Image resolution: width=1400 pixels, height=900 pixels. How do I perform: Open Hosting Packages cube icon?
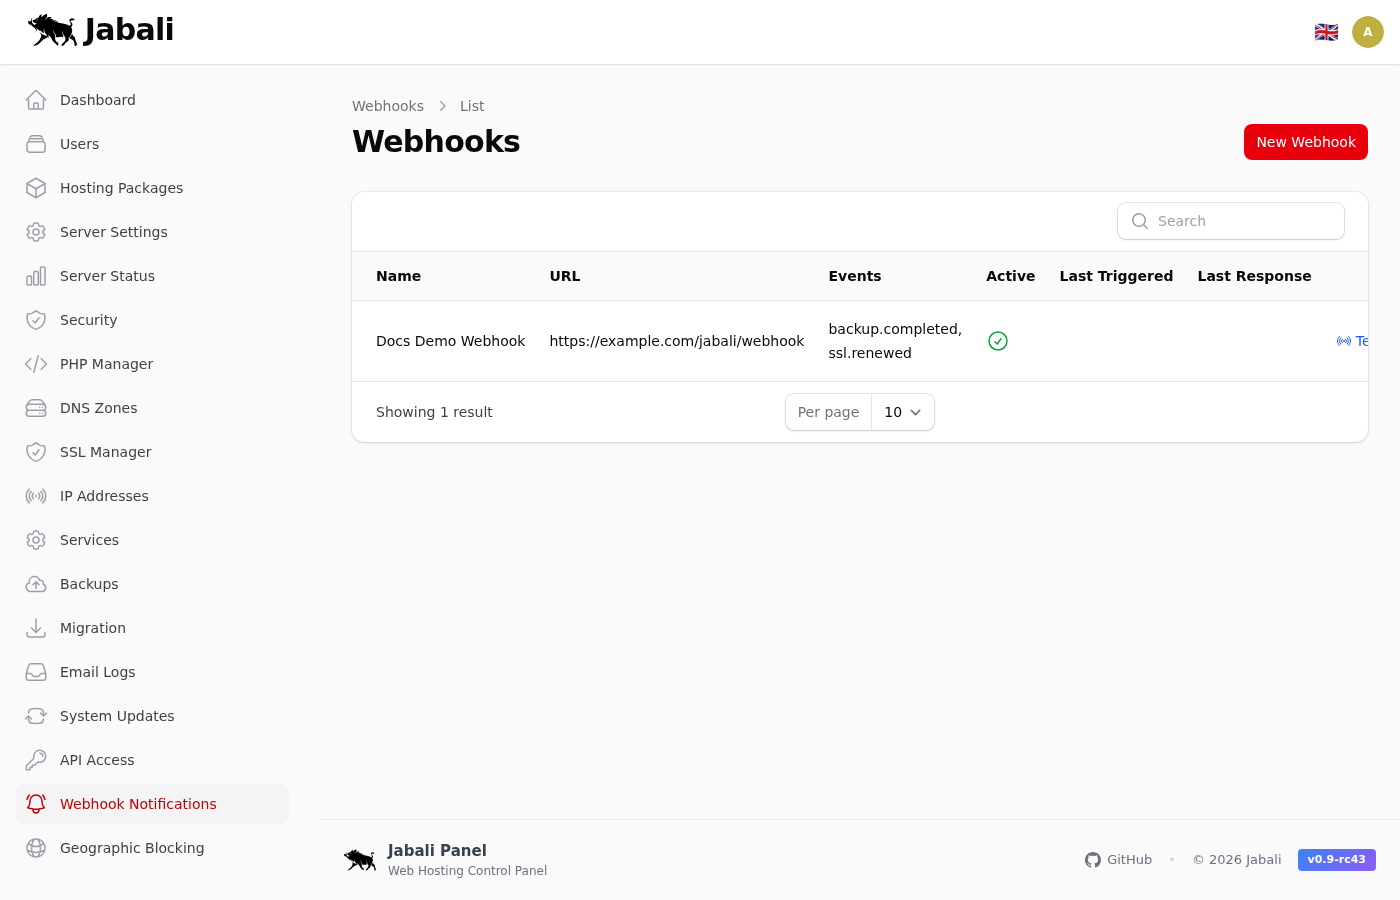[x=36, y=188]
